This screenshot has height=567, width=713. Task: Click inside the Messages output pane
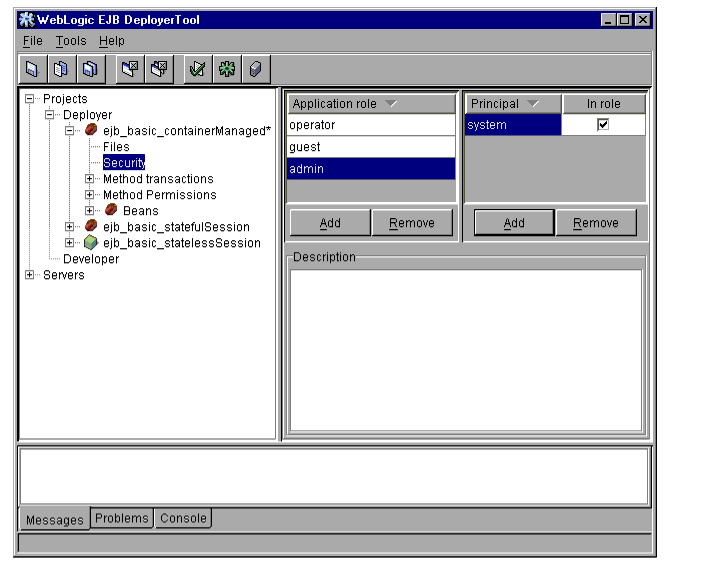point(334,477)
